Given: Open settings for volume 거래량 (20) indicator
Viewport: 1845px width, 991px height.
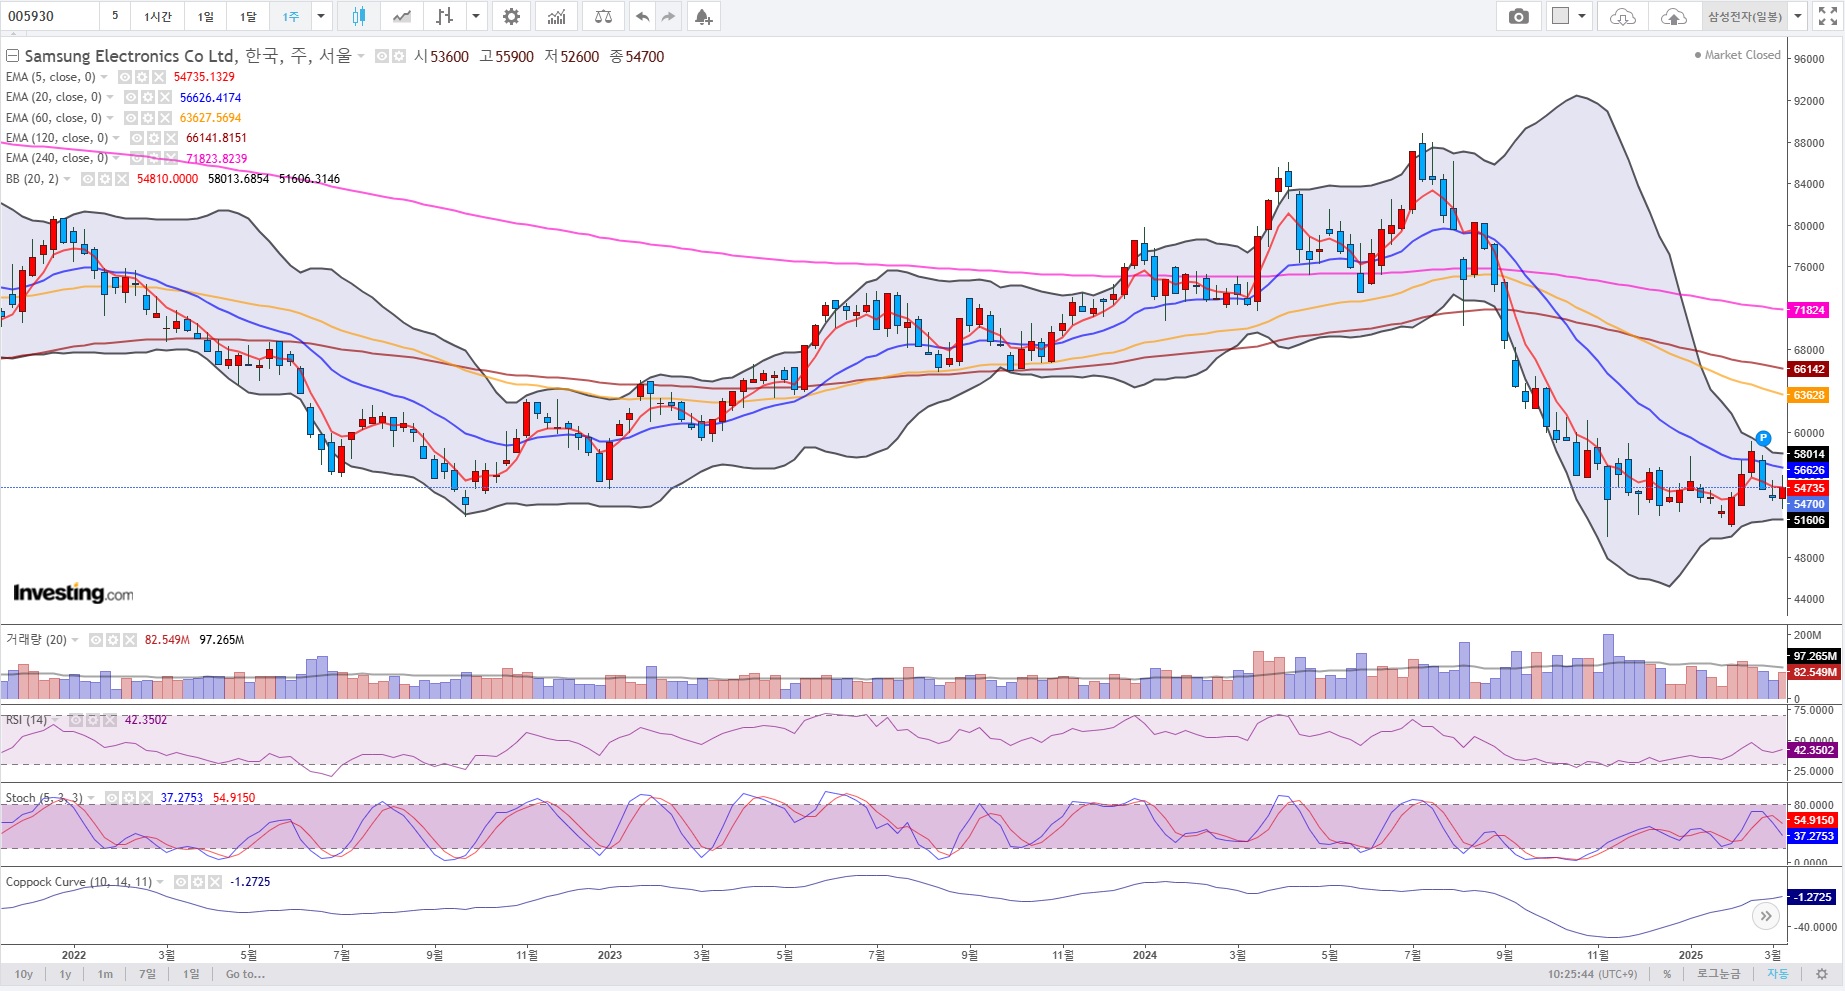Looking at the screenshot, I should click(113, 640).
